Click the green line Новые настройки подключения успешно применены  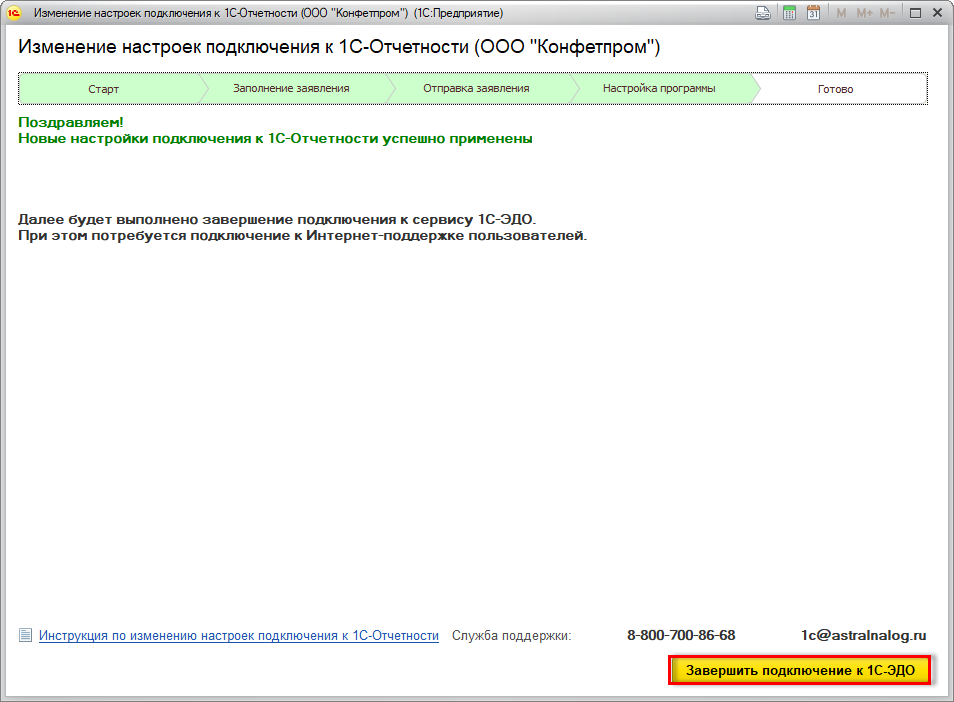point(275,139)
